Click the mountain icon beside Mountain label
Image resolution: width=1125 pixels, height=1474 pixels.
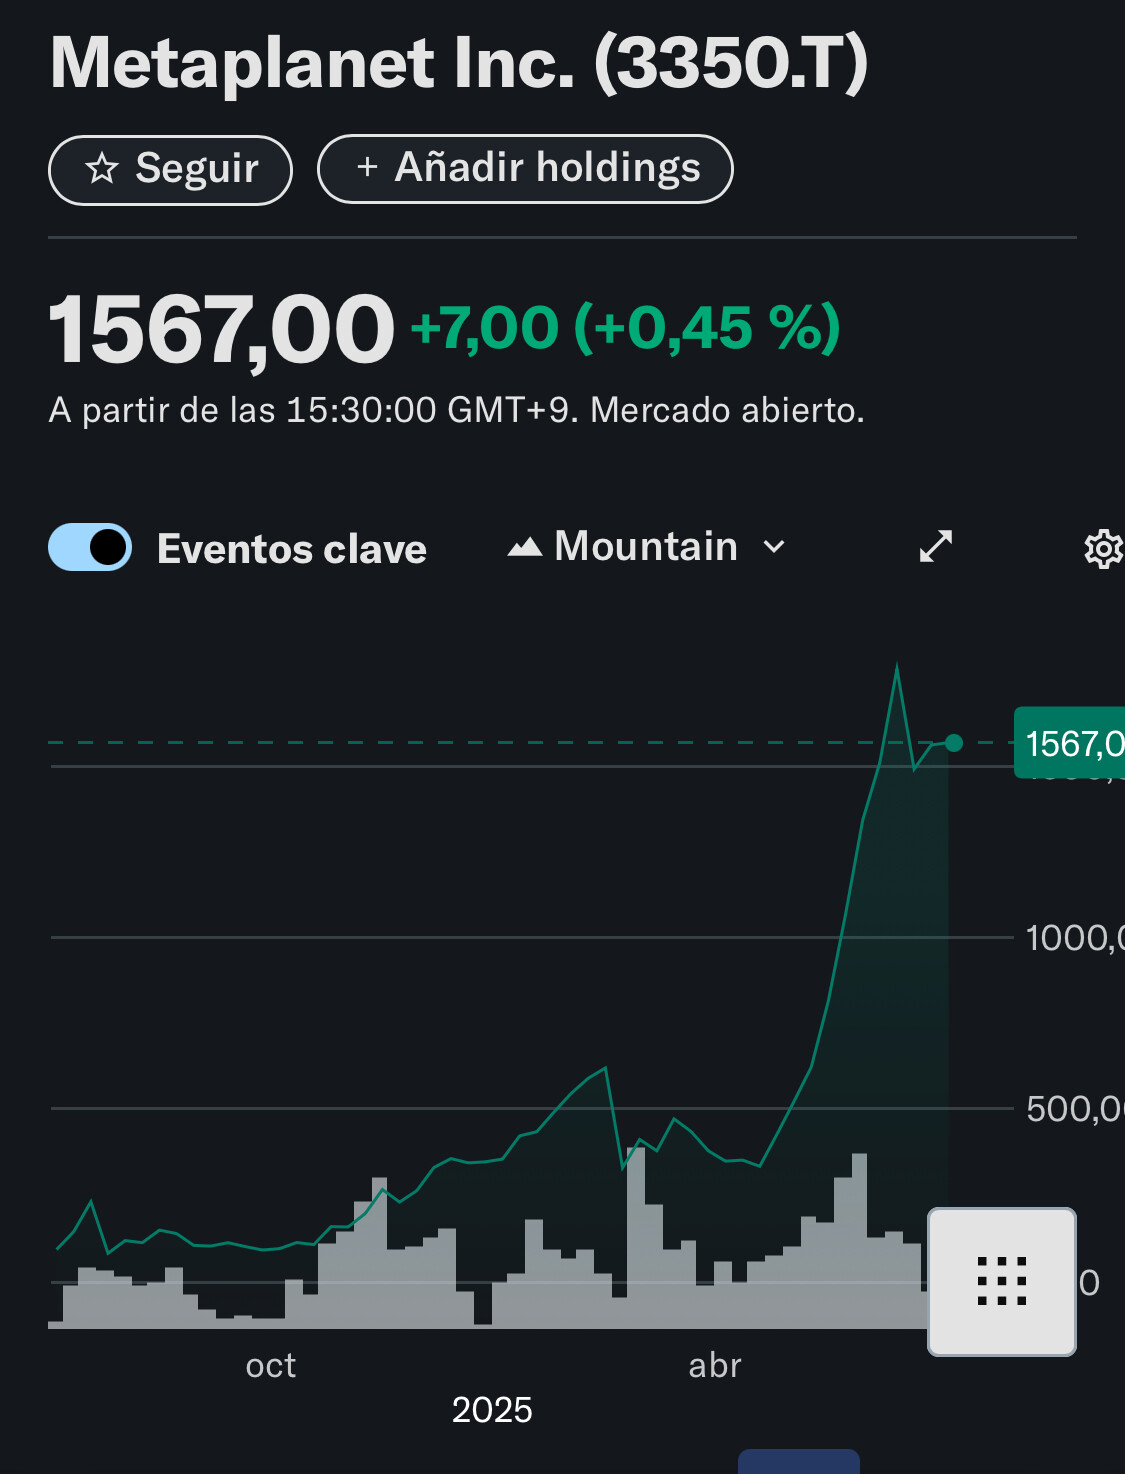click(x=525, y=547)
